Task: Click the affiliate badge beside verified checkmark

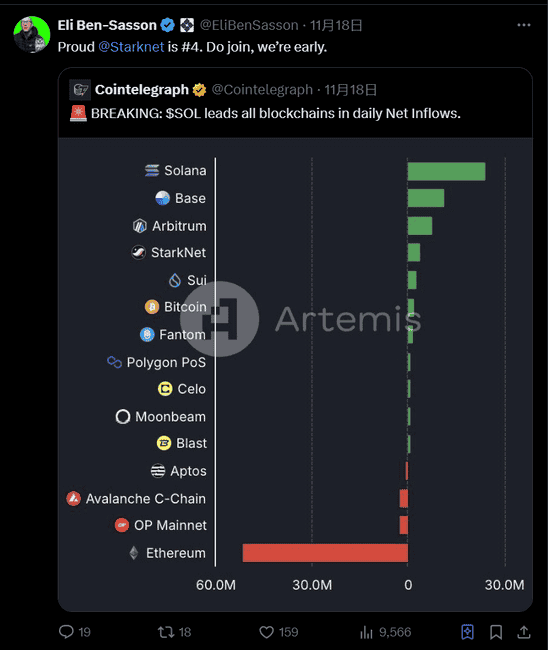Action: 187,25
